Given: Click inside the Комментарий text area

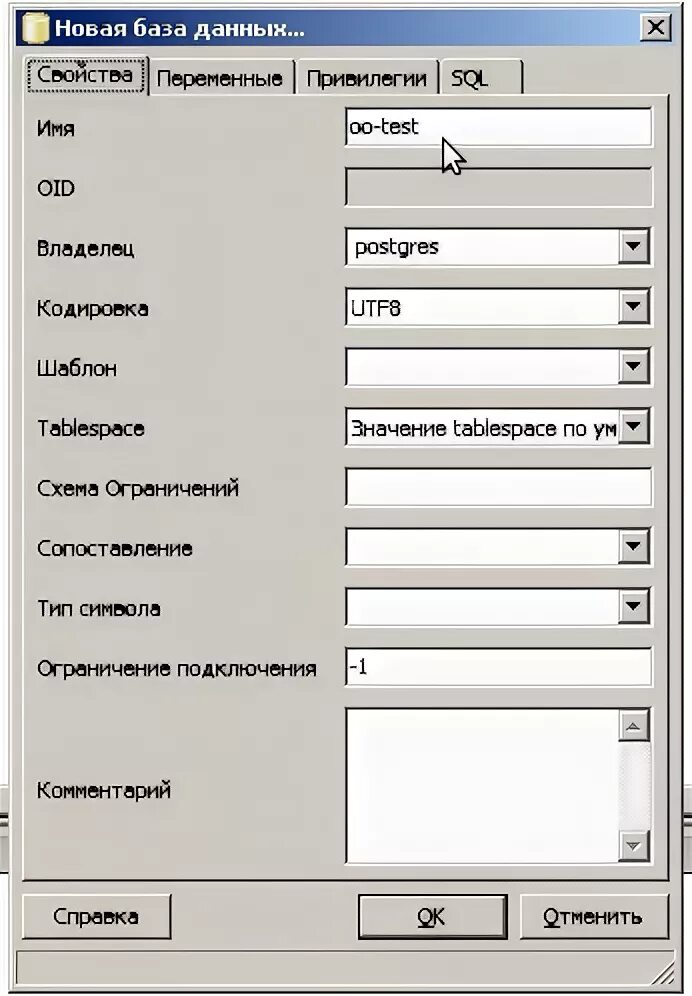Looking at the screenshot, I should (482, 785).
